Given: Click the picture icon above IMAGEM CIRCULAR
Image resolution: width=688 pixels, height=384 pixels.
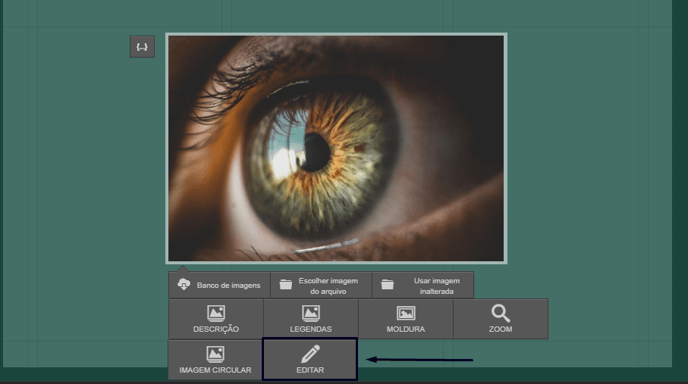Looking at the screenshot, I should click(x=215, y=354).
